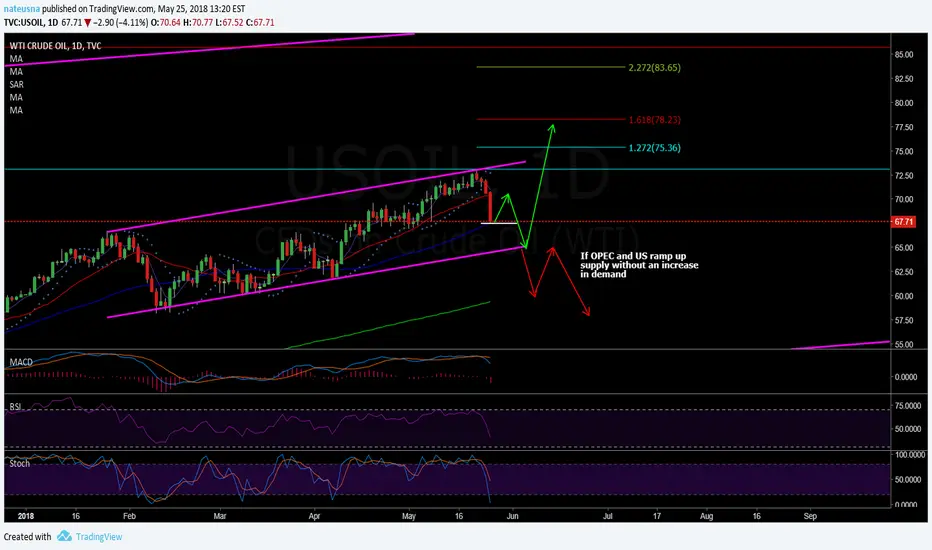Screen dimensions: 932x550
Task: Click the 75.0000 RSI scale label
Action: pyautogui.click(x=908, y=406)
